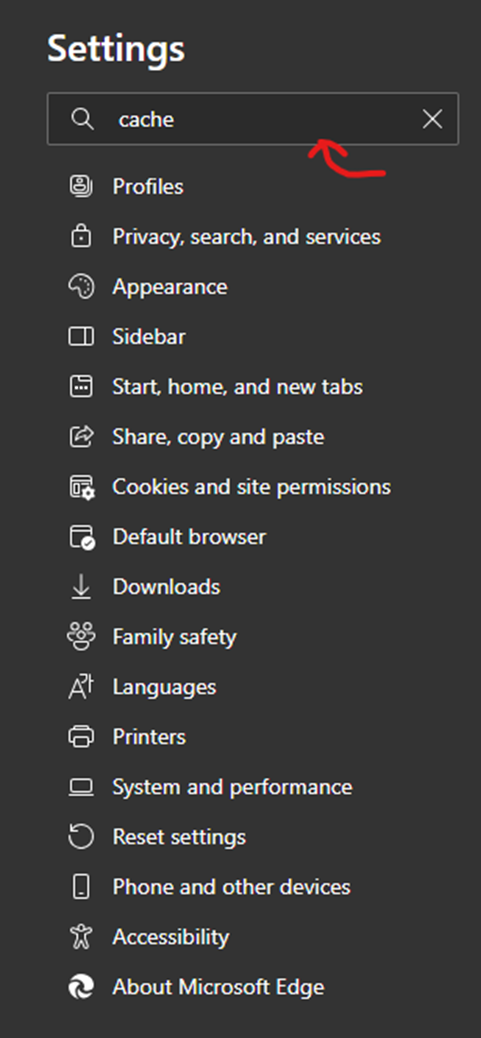Open Share, copy and paste settings
This screenshot has height=1038, width=481.
pos(218,437)
